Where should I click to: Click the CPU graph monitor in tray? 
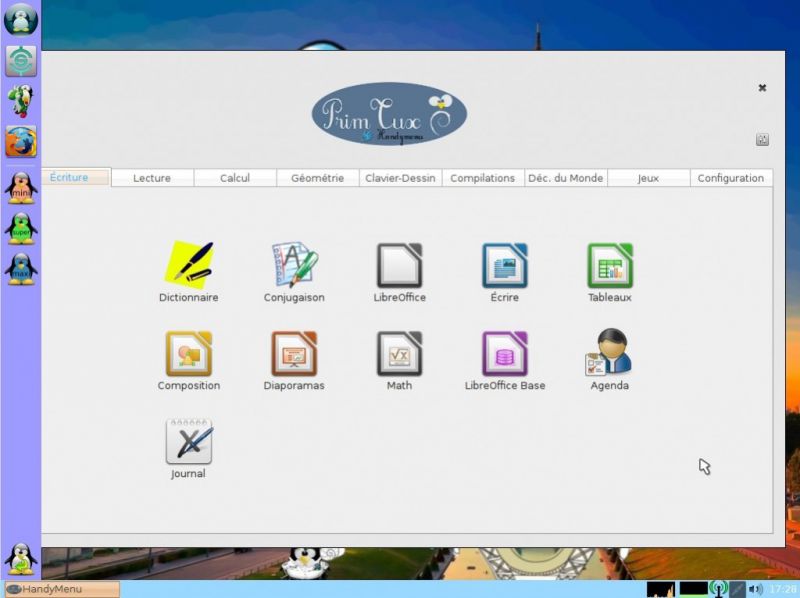click(661, 589)
